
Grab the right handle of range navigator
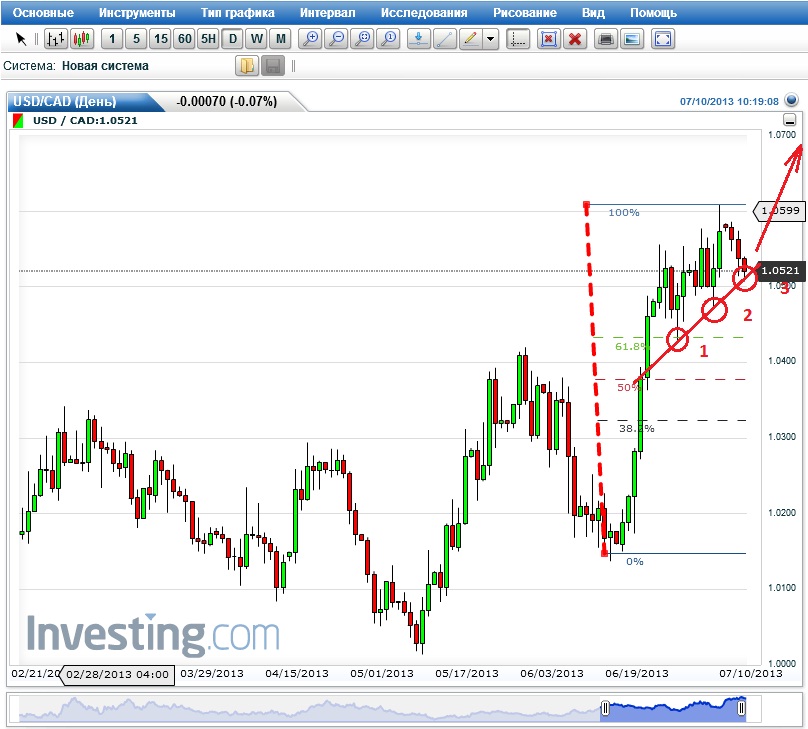[741, 708]
